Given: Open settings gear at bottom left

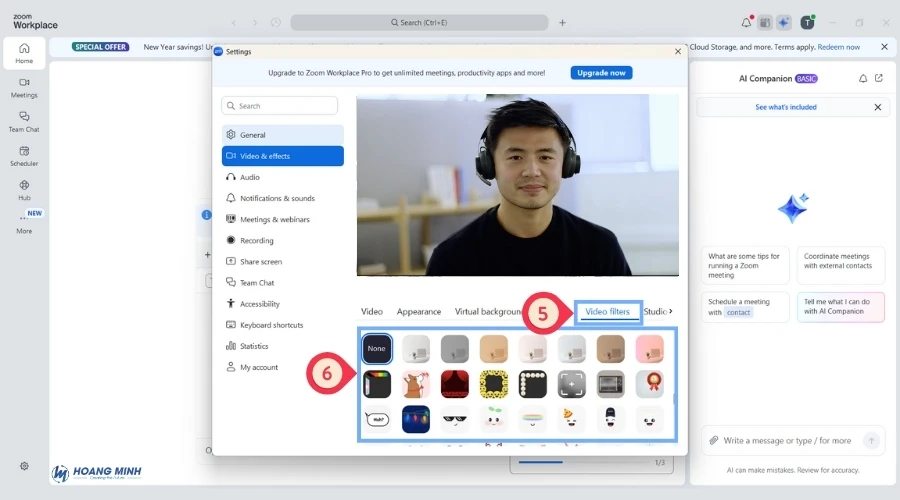Looking at the screenshot, I should [x=24, y=466].
